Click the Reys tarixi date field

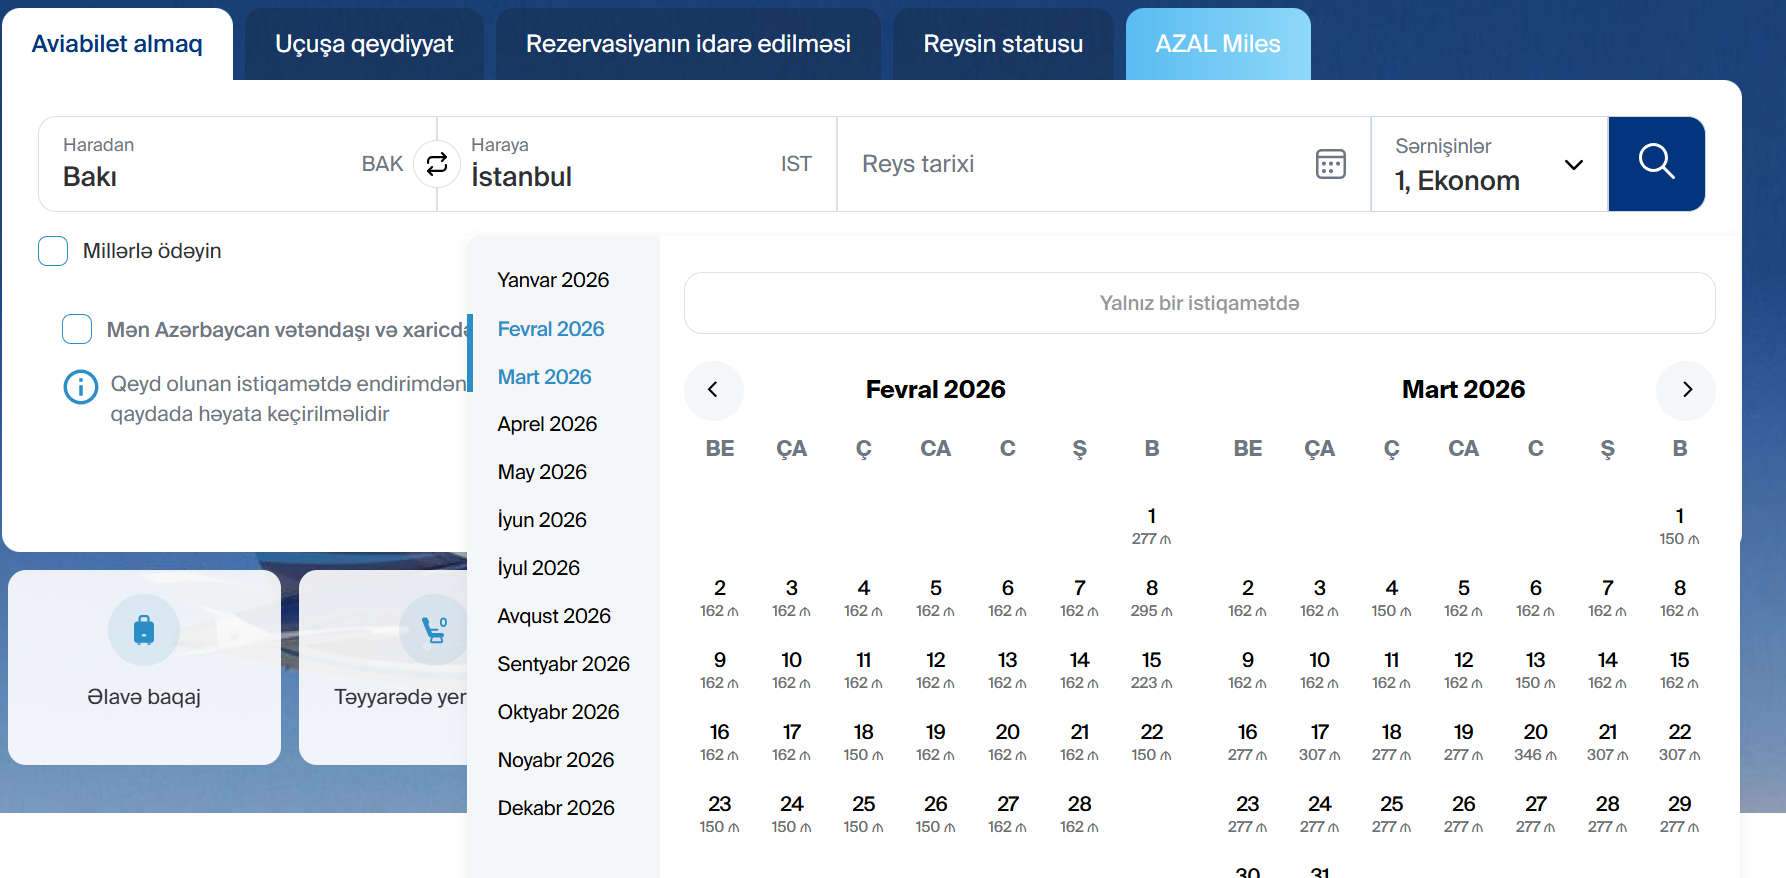[1080, 164]
